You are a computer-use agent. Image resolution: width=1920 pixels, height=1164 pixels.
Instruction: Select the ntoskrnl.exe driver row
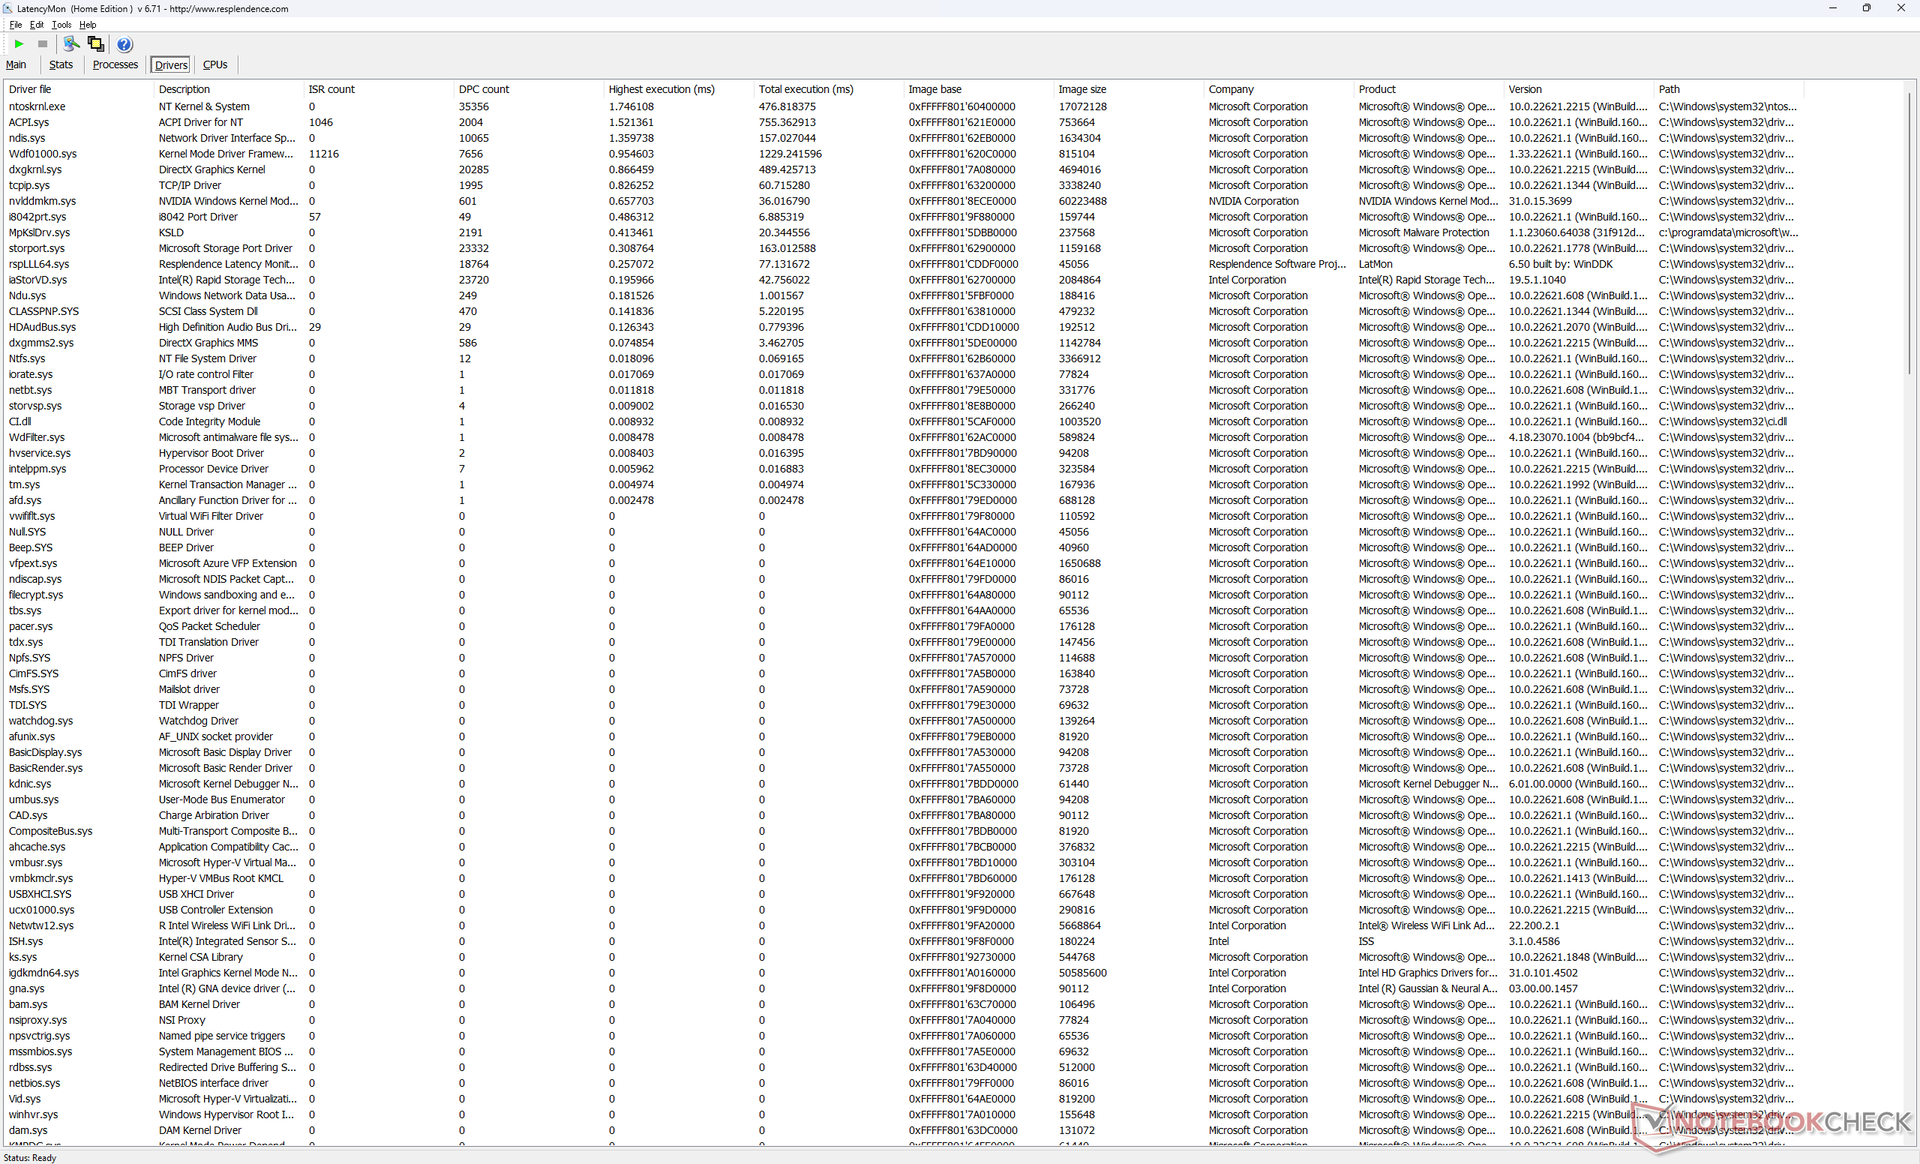(x=37, y=107)
